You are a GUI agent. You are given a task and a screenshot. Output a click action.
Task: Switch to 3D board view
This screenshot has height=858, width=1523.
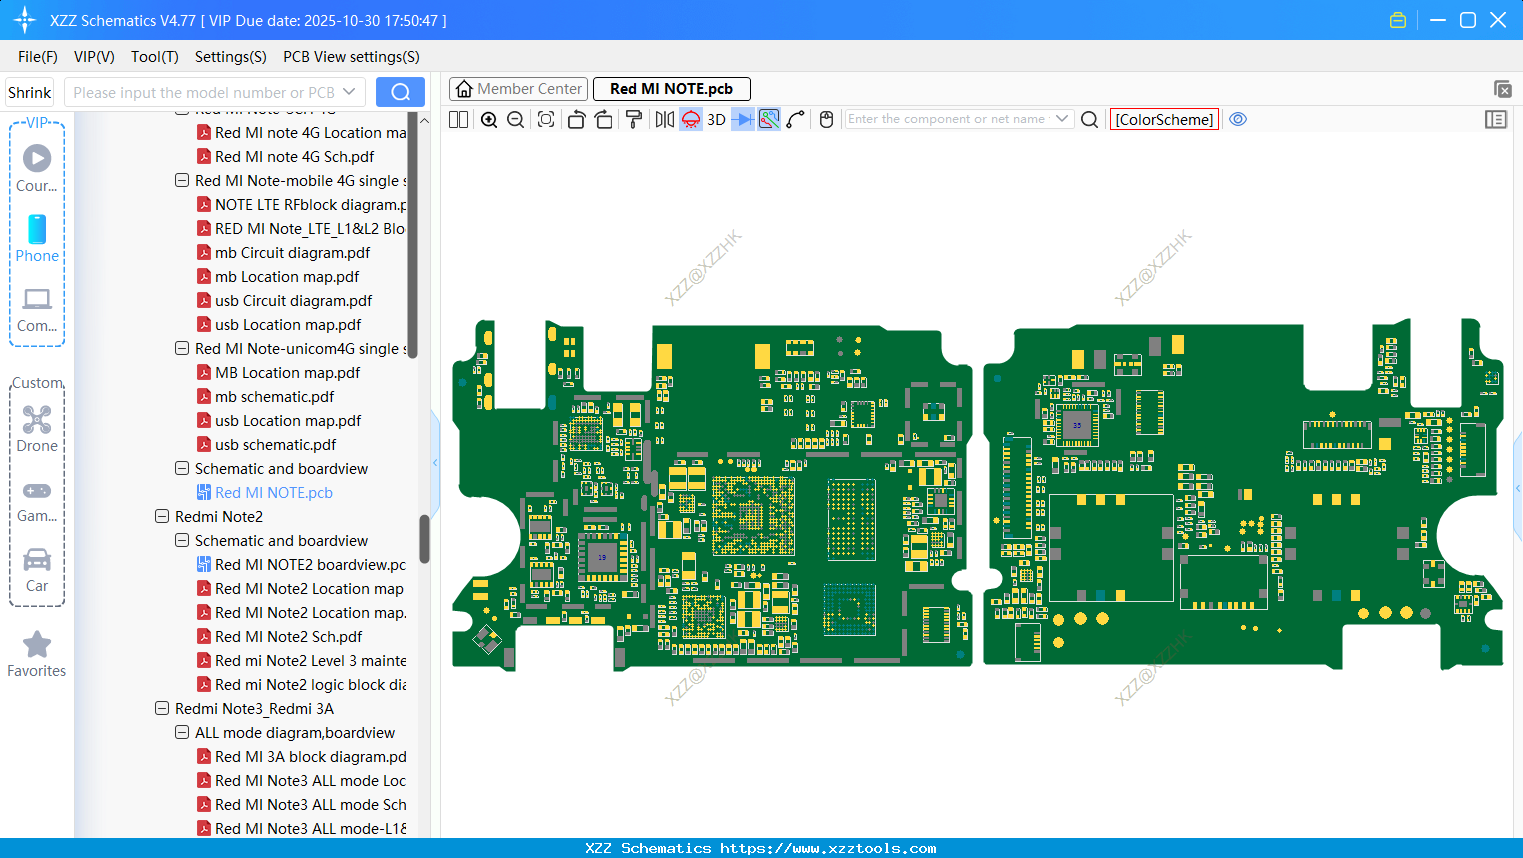[716, 120]
